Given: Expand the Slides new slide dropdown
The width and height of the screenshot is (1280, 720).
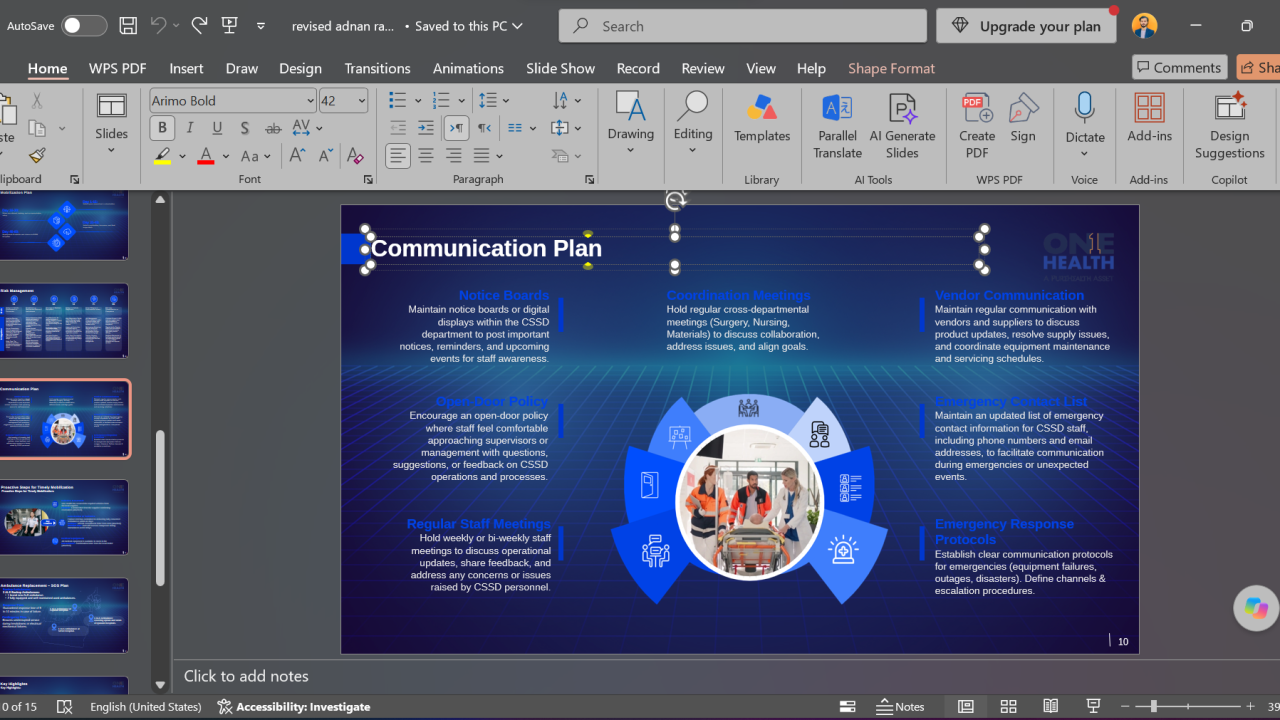Looking at the screenshot, I should click(x=111, y=151).
